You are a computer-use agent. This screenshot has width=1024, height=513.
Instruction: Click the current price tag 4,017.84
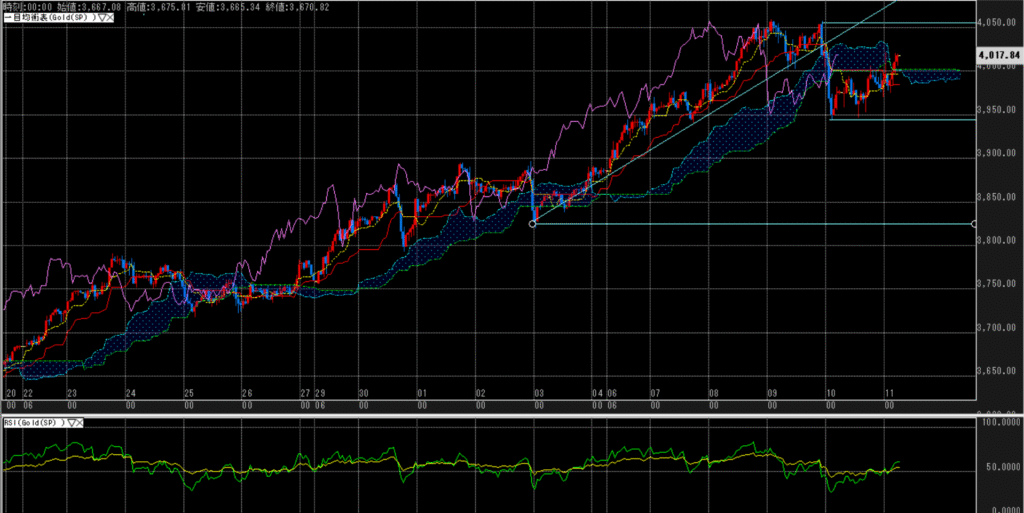point(1000,56)
